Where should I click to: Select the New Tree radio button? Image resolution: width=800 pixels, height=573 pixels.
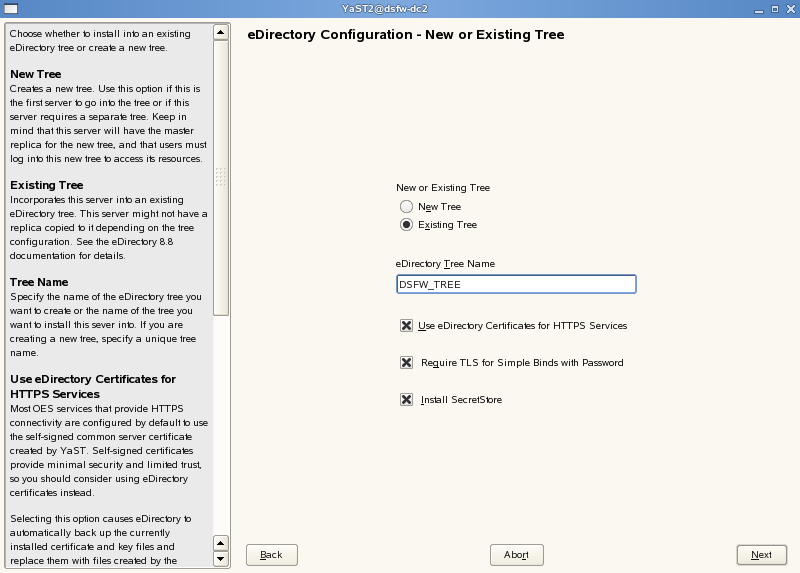click(406, 207)
